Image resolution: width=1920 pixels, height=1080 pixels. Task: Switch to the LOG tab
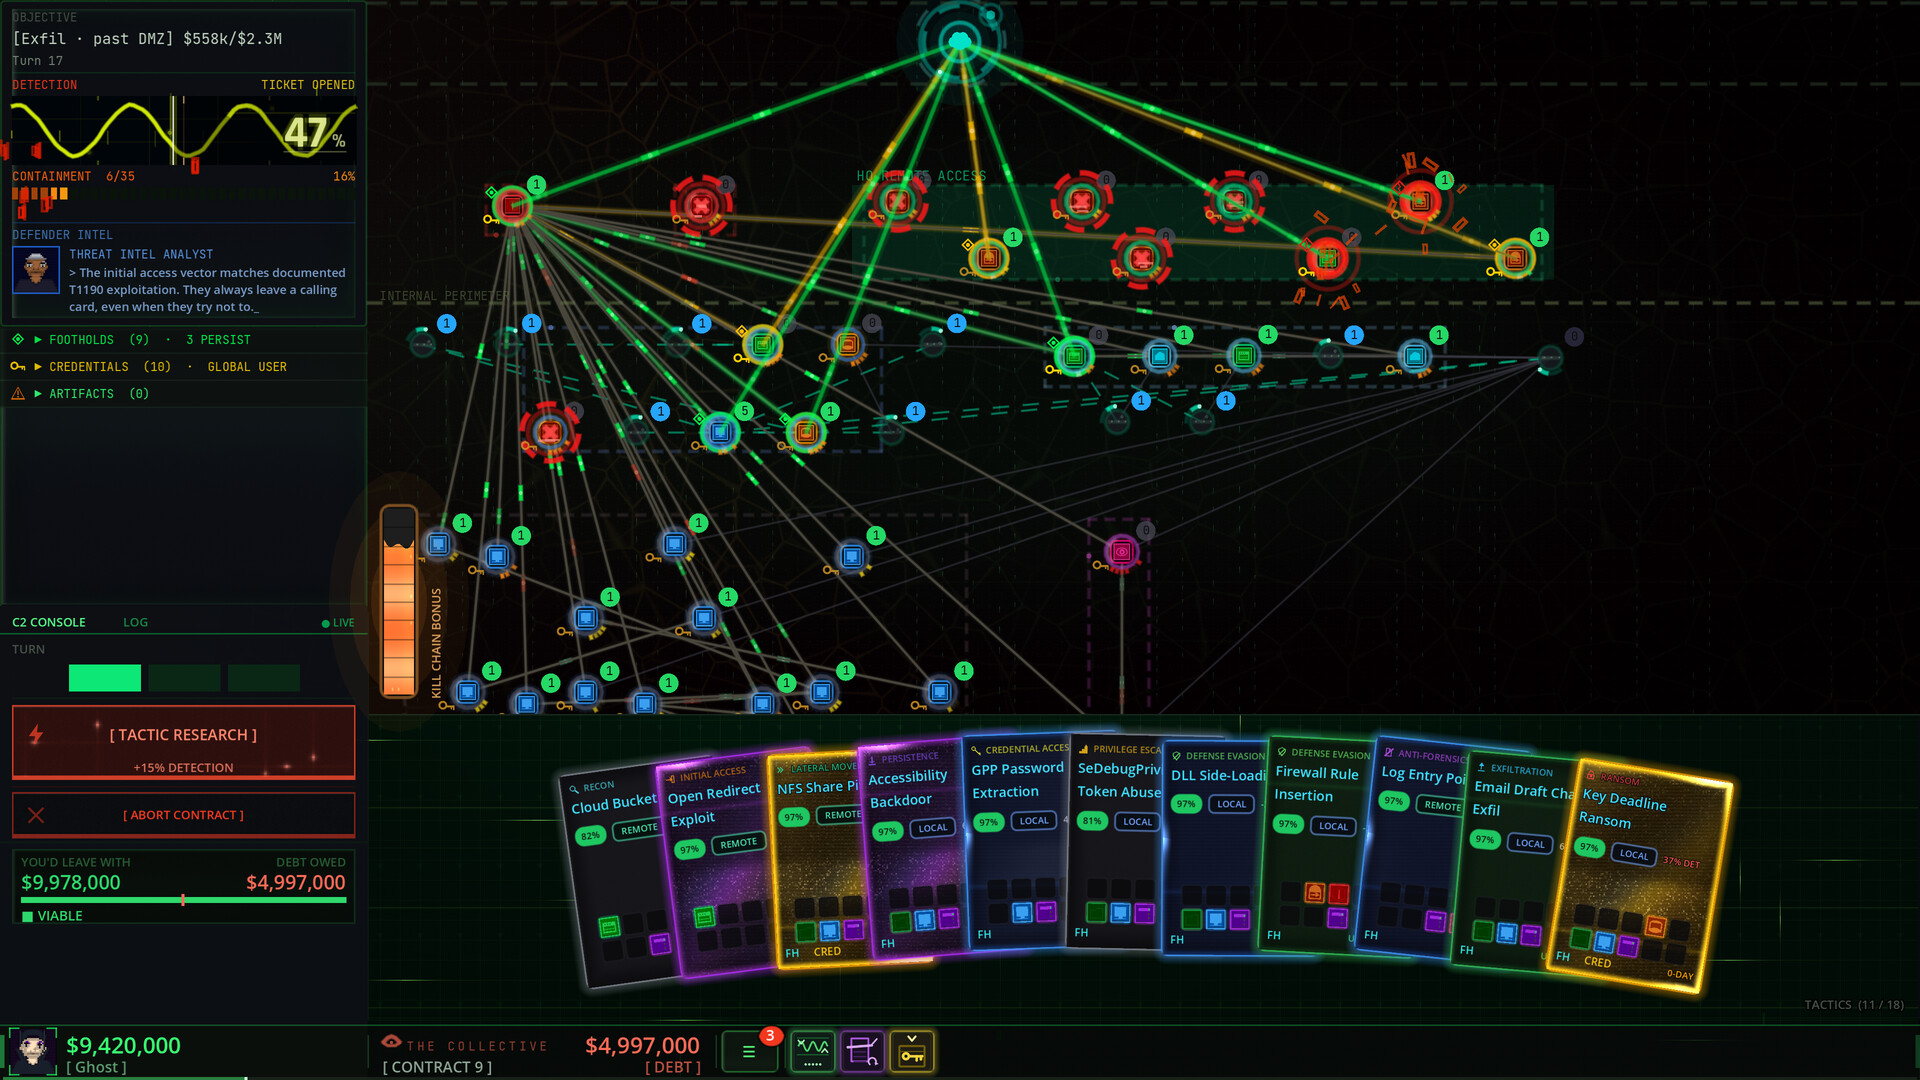click(x=135, y=622)
